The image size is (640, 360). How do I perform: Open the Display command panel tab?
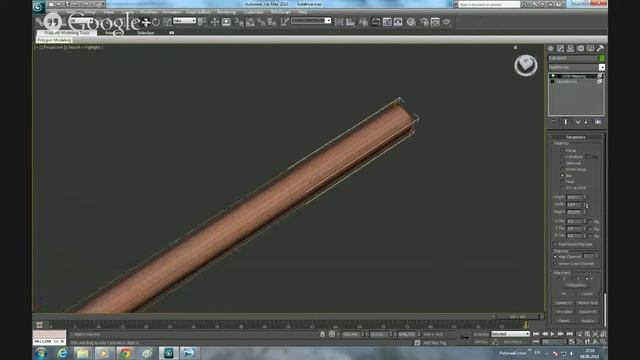coord(590,49)
